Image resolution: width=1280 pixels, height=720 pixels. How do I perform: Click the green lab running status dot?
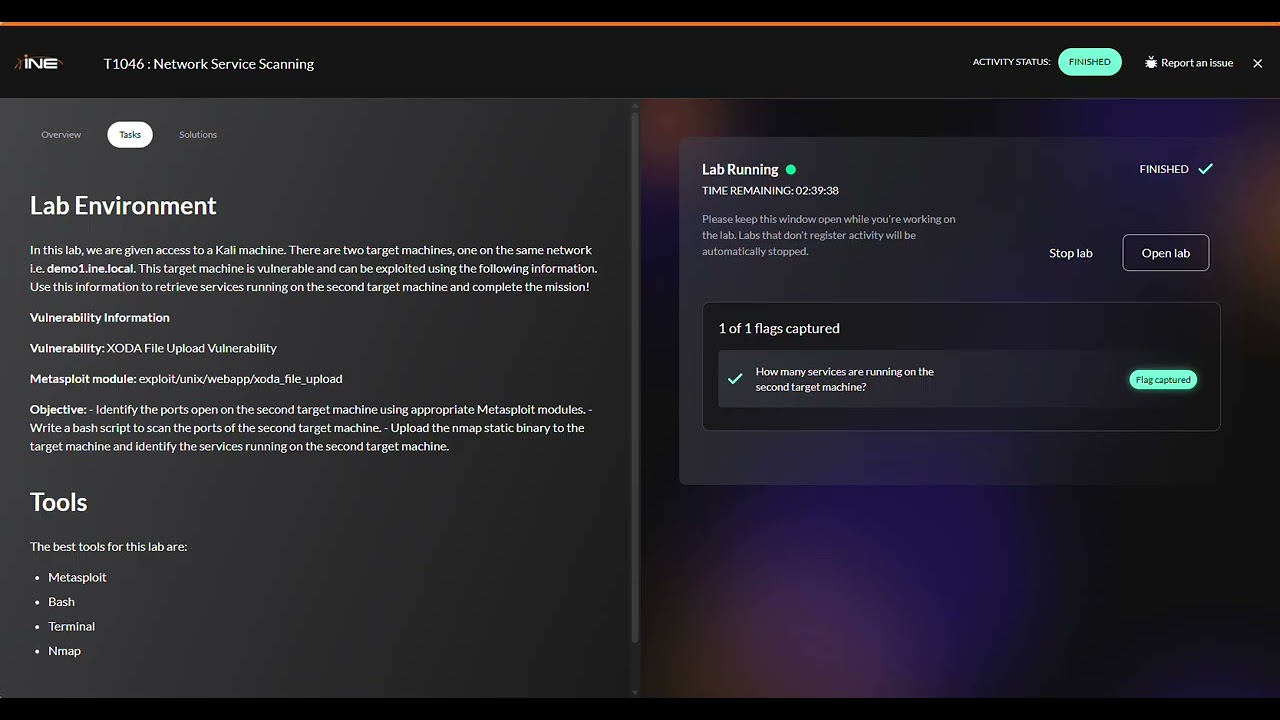coord(791,170)
